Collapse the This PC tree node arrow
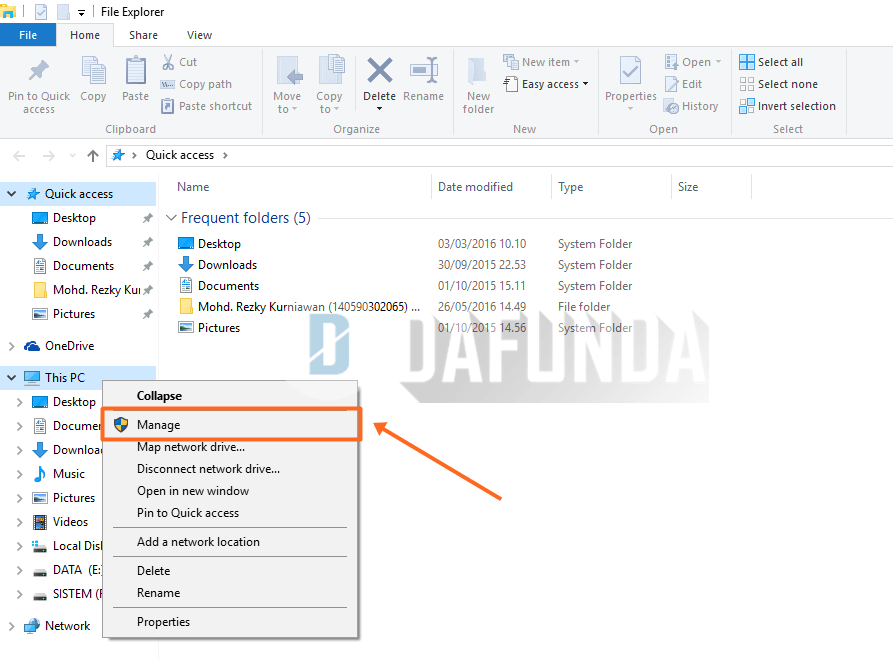The width and height of the screenshot is (893, 660). coord(11,378)
